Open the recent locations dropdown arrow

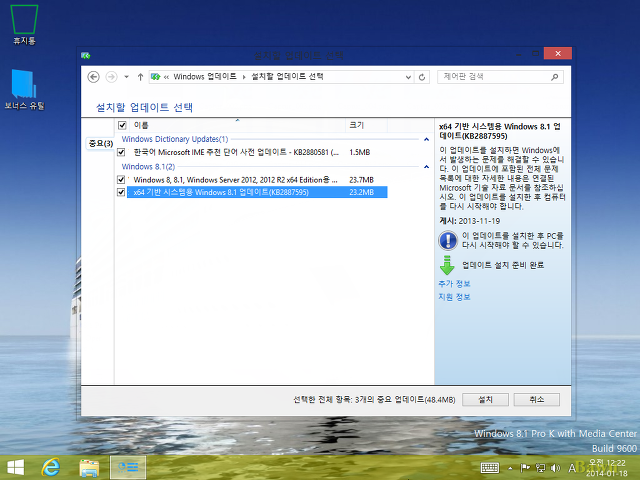127,77
